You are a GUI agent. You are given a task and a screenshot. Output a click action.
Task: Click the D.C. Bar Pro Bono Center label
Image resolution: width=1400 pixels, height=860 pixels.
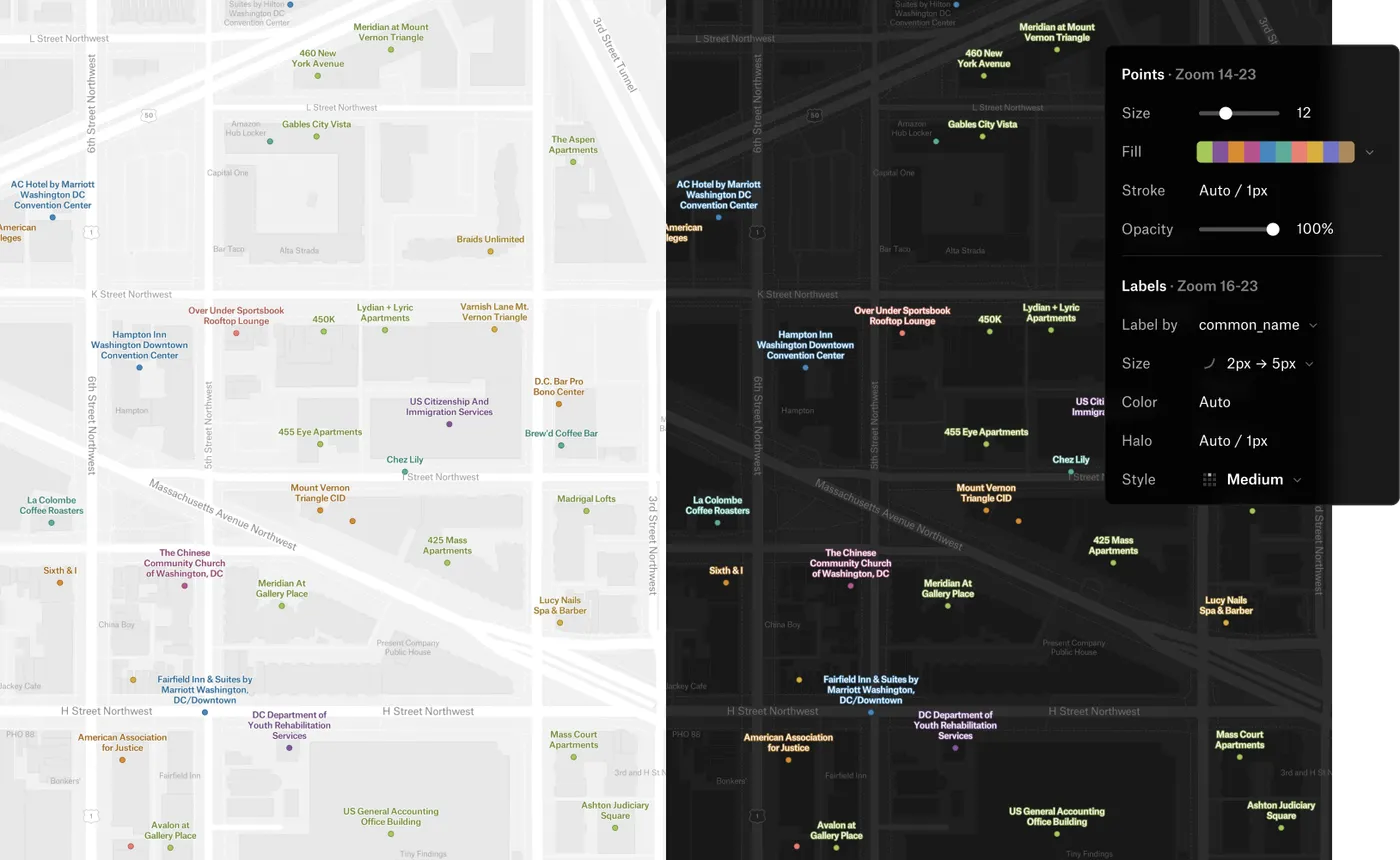559,386
